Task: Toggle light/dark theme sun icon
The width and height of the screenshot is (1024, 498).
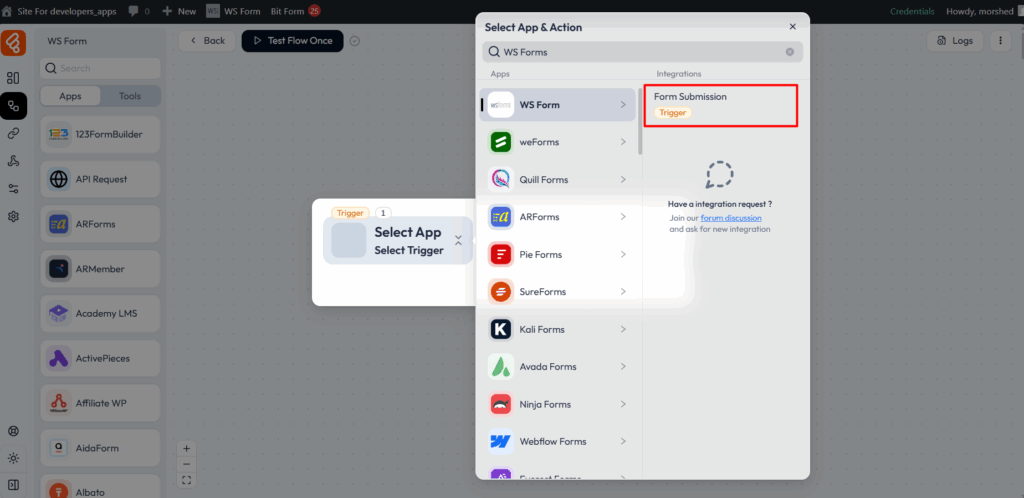Action: click(x=13, y=458)
